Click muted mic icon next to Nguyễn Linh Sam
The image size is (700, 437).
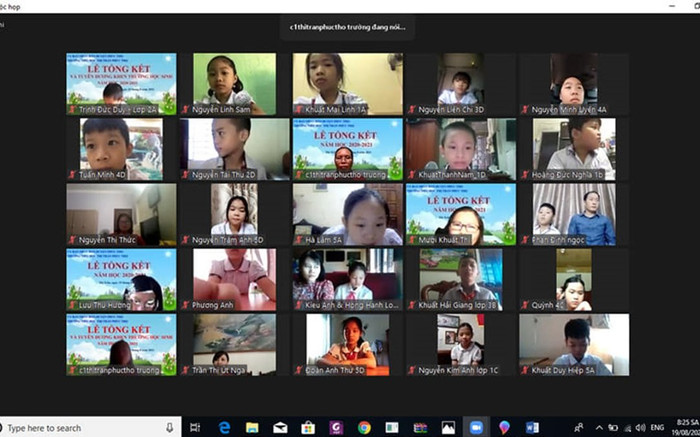[x=185, y=109]
